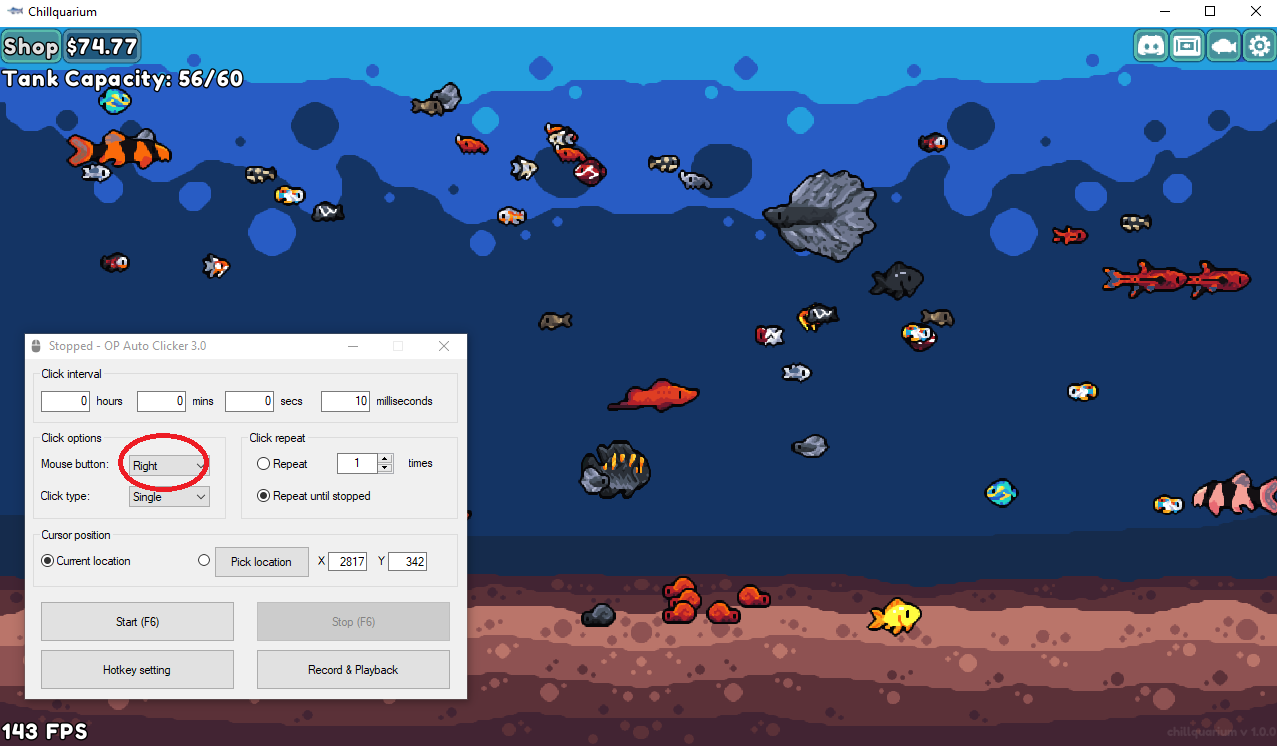The image size is (1277, 746).
Task: Click the large grey stingray fish
Action: coord(822,215)
